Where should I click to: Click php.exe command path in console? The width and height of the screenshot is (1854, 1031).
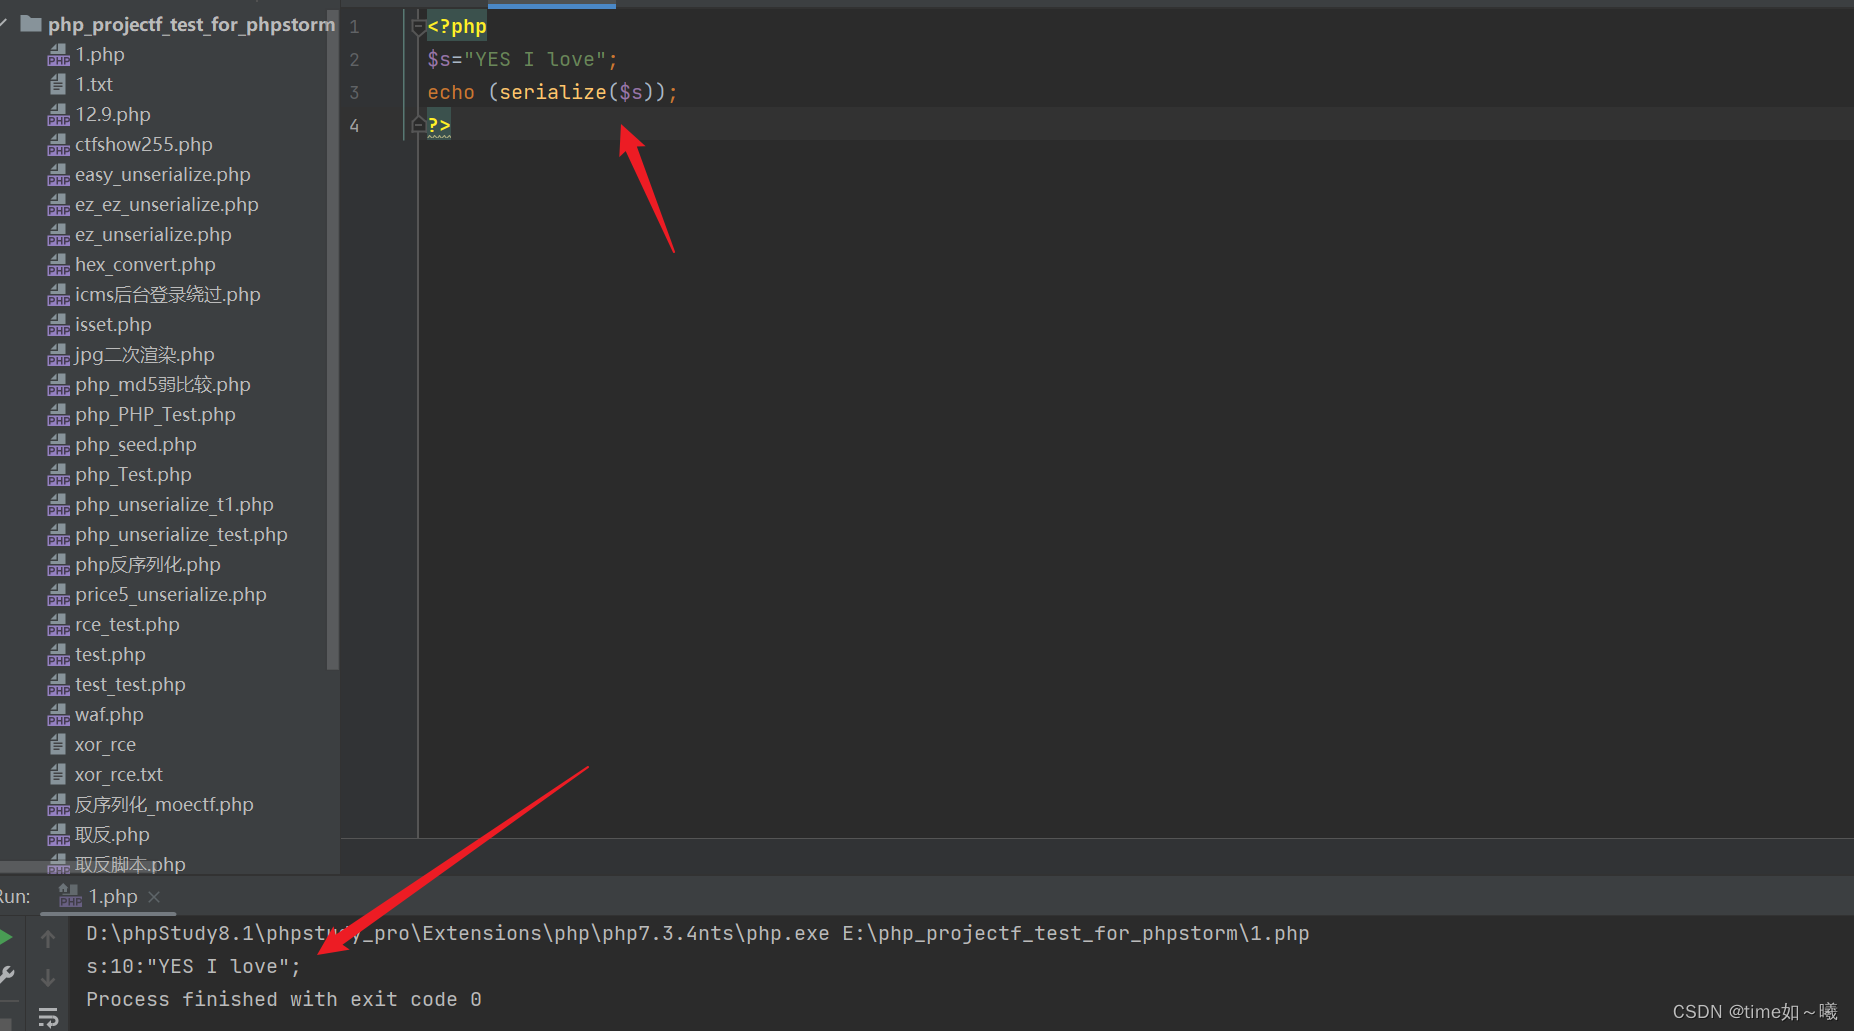coord(458,934)
